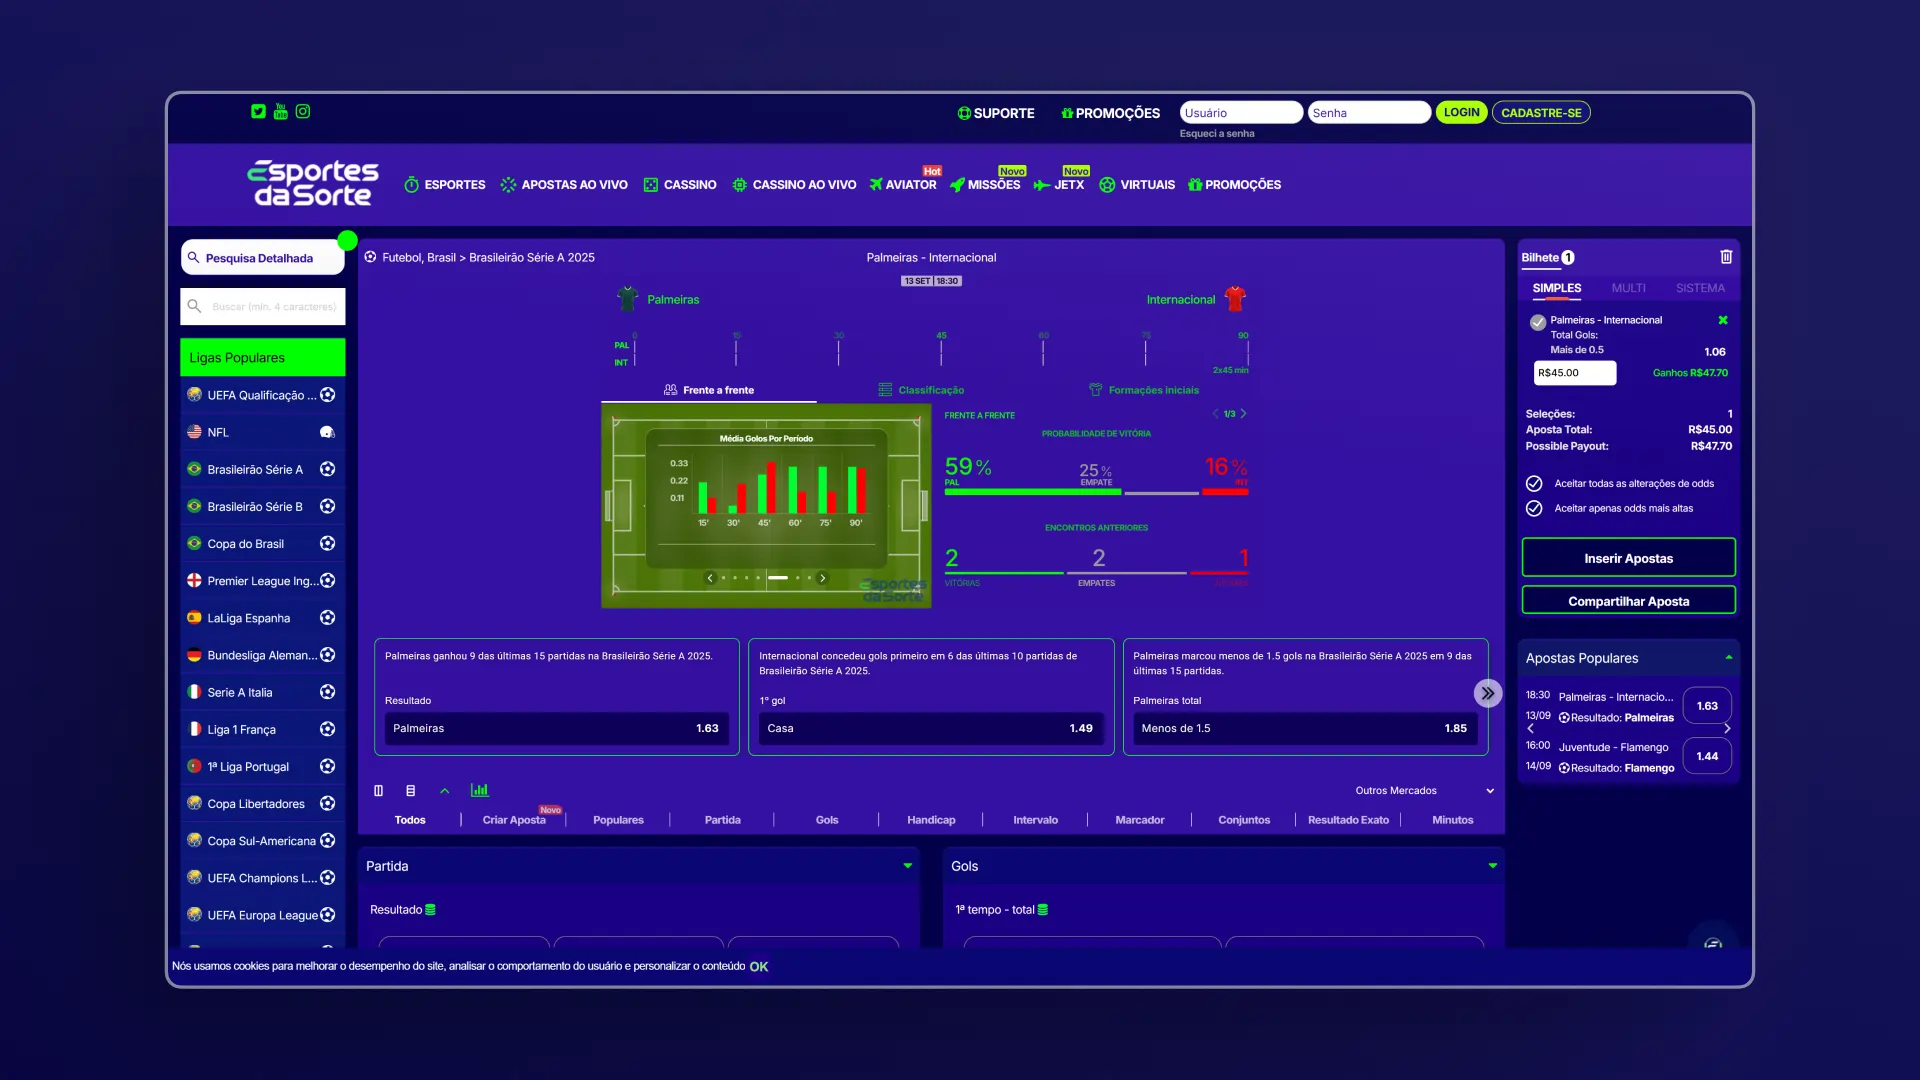Click soccer ball icon beside Brasileirão Série A
The width and height of the screenshot is (1920, 1080).
coord(327,469)
